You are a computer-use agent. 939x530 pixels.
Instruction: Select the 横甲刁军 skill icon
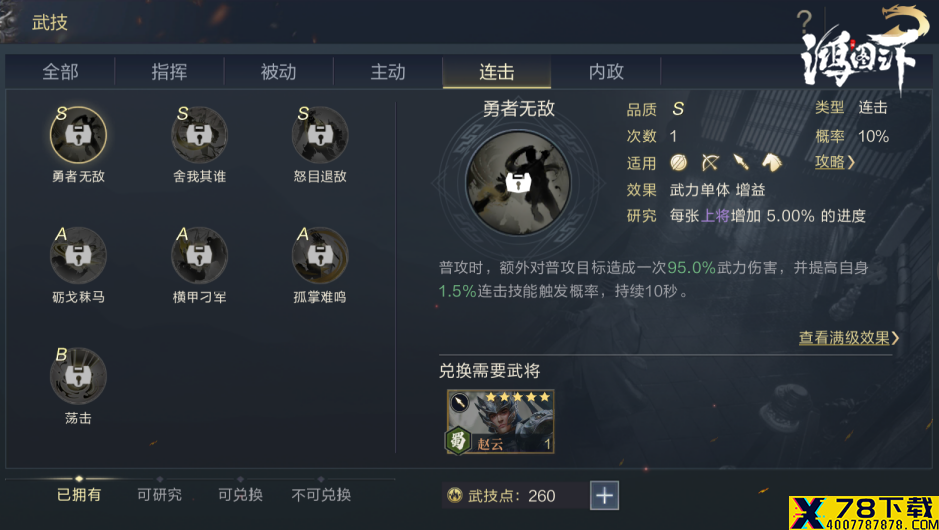(199, 256)
